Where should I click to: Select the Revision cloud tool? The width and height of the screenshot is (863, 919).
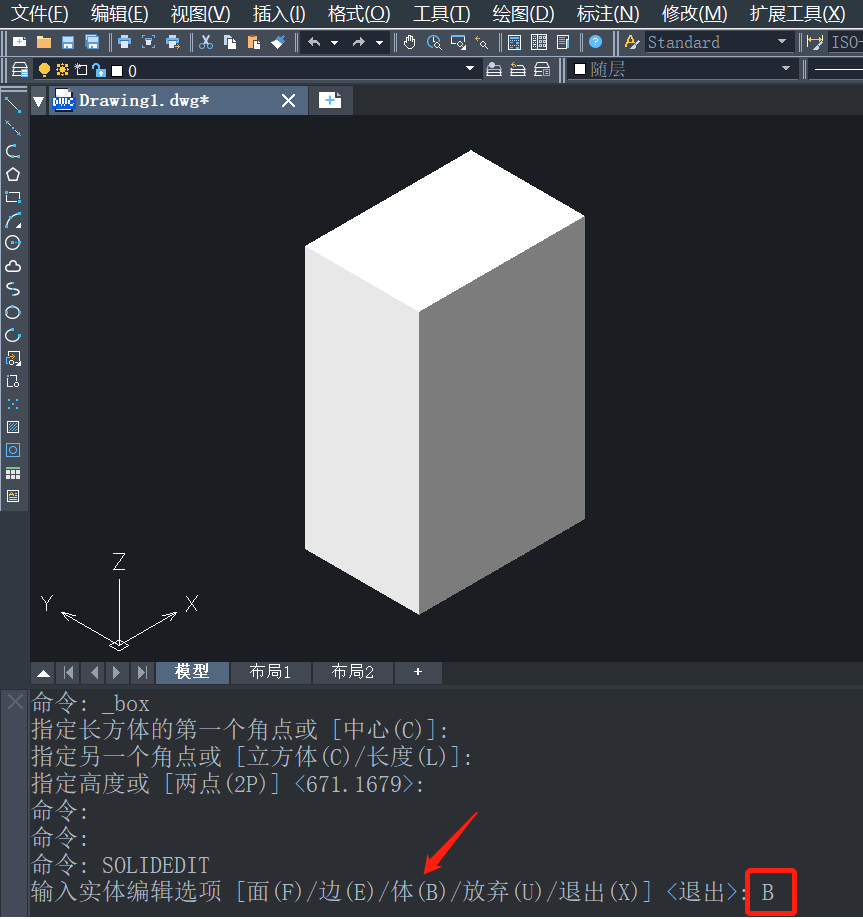point(13,266)
